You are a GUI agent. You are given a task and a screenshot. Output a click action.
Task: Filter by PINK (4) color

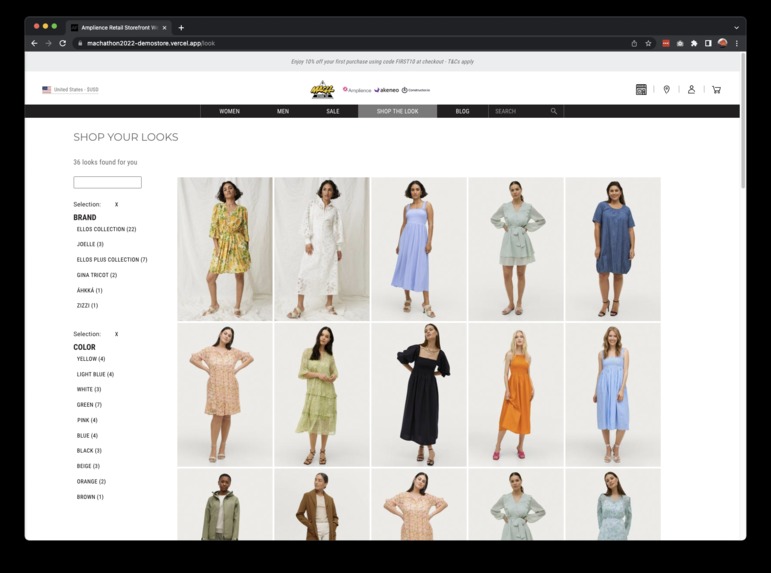point(87,421)
